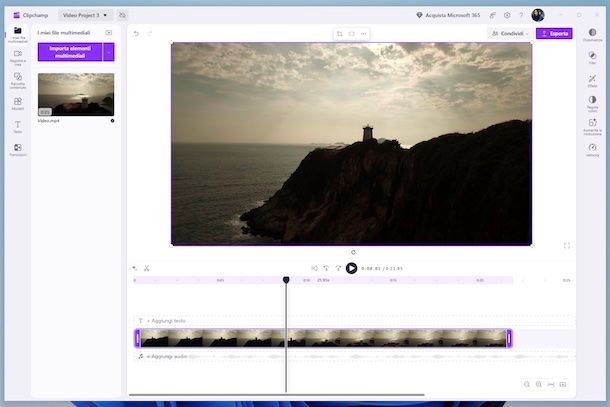Open the feedback icon in title bar
Viewport: 610px width, 407px height.
493,15
